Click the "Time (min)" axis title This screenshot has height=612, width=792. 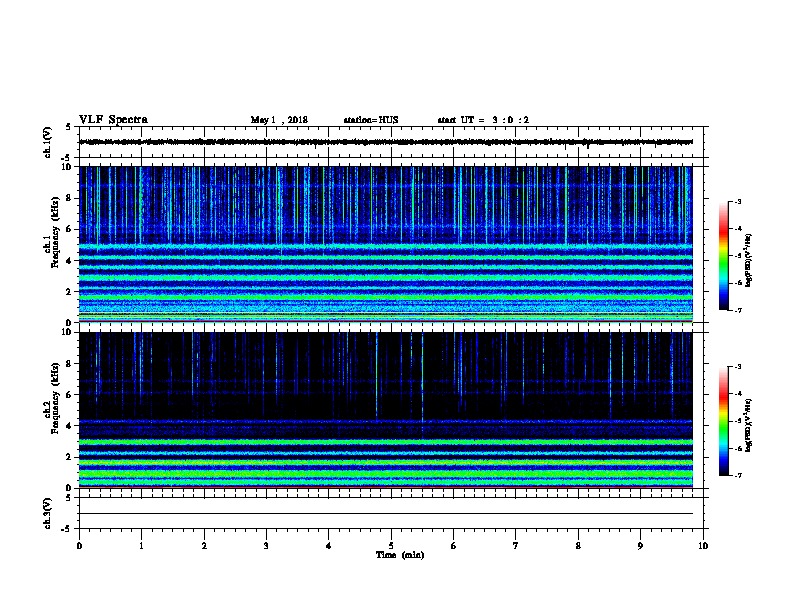click(400, 555)
